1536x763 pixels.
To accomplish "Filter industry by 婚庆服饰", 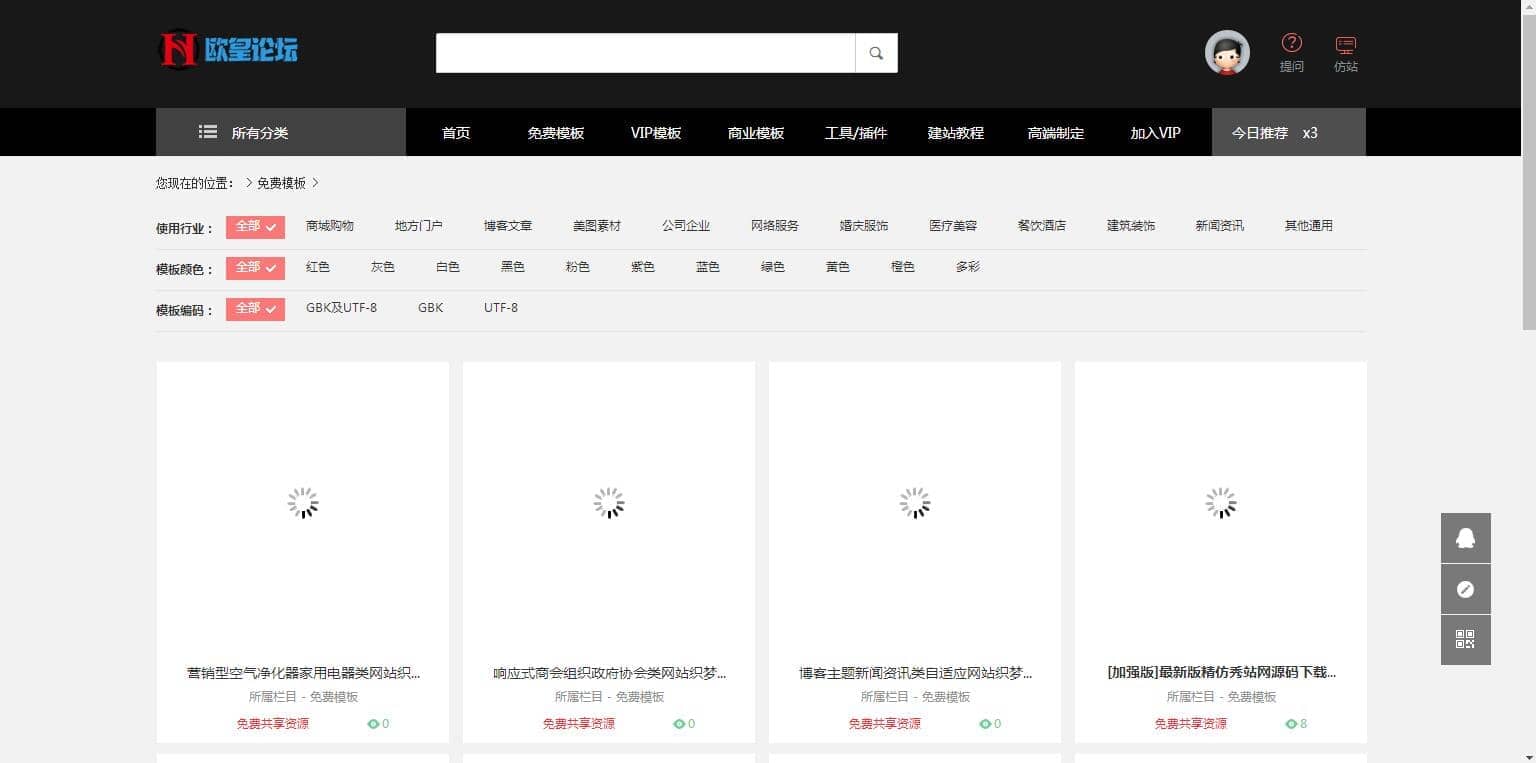I will 864,226.
